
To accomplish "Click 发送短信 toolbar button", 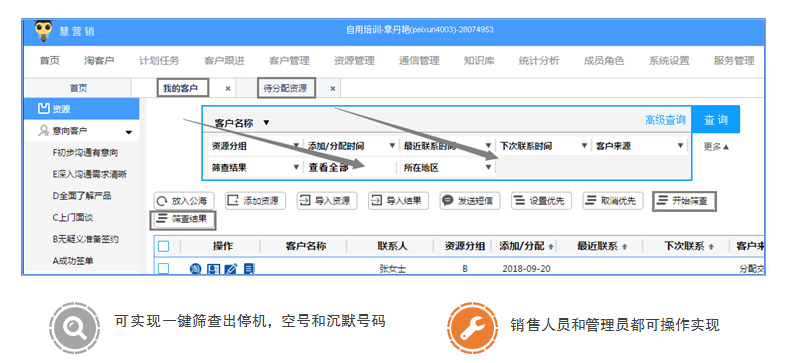I will pos(470,201).
